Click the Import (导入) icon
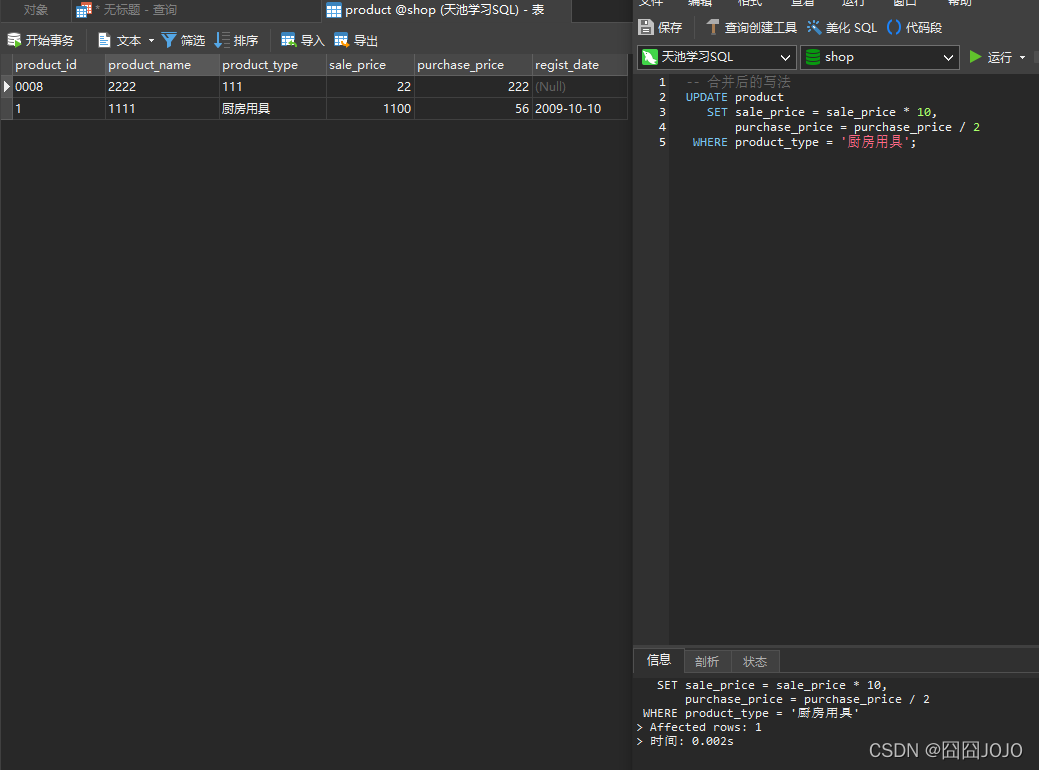The image size is (1039, 770). (288, 40)
